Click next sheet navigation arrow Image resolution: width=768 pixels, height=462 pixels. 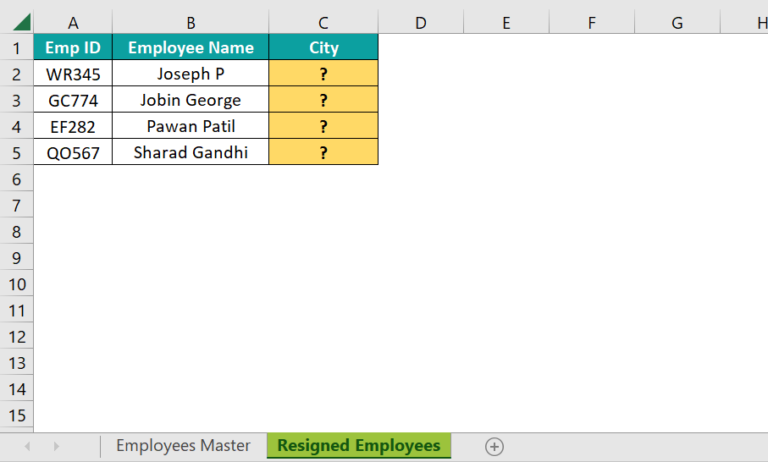tap(57, 446)
